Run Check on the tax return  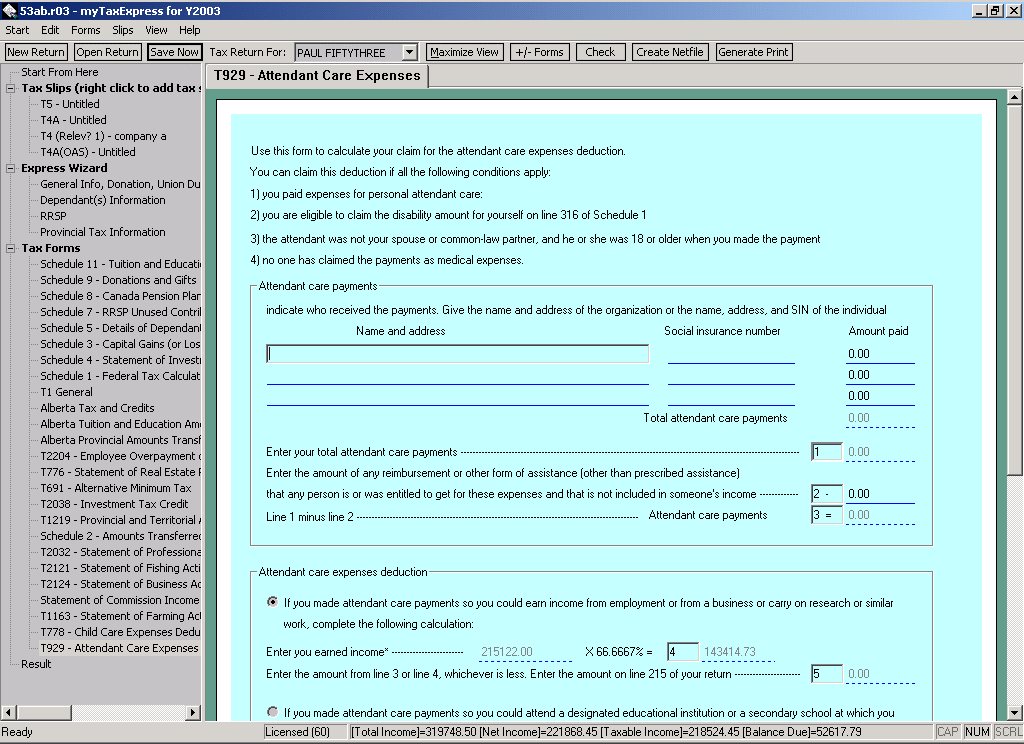pos(600,52)
